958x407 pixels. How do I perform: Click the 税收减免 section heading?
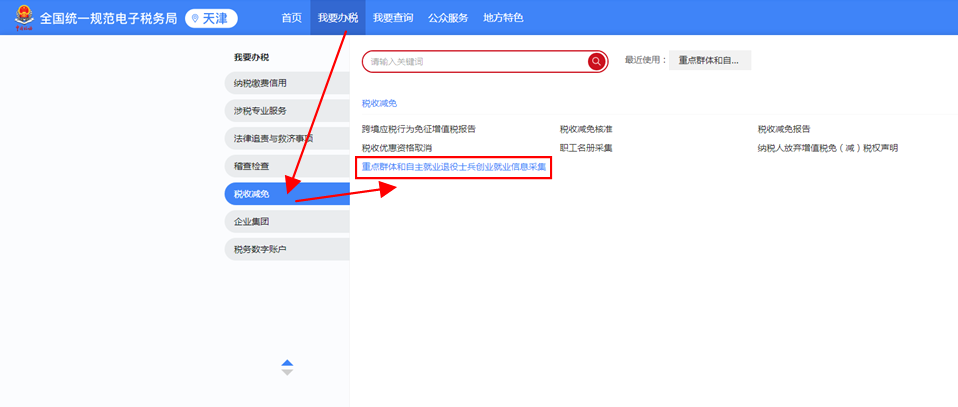click(379, 103)
